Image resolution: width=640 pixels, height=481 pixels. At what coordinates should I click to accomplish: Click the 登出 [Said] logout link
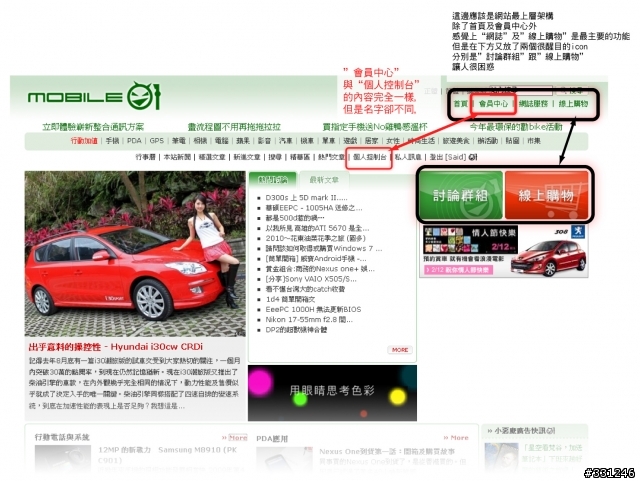click(448, 157)
